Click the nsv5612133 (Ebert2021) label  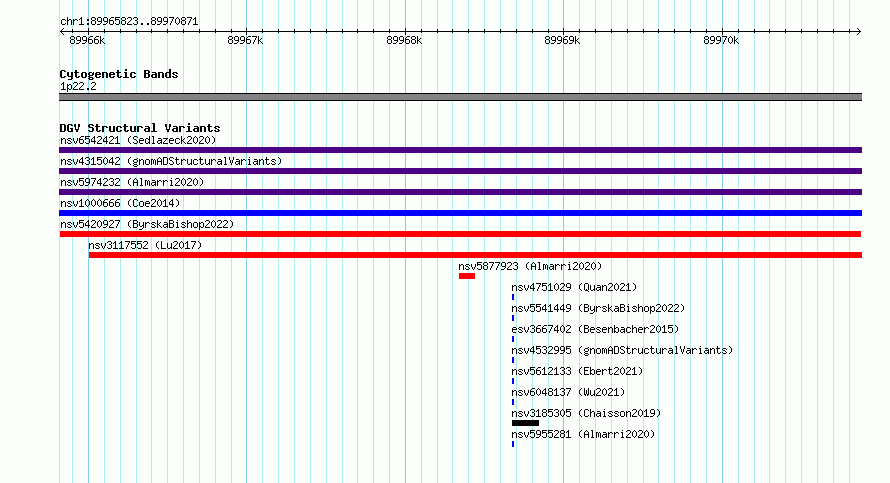[577, 371]
